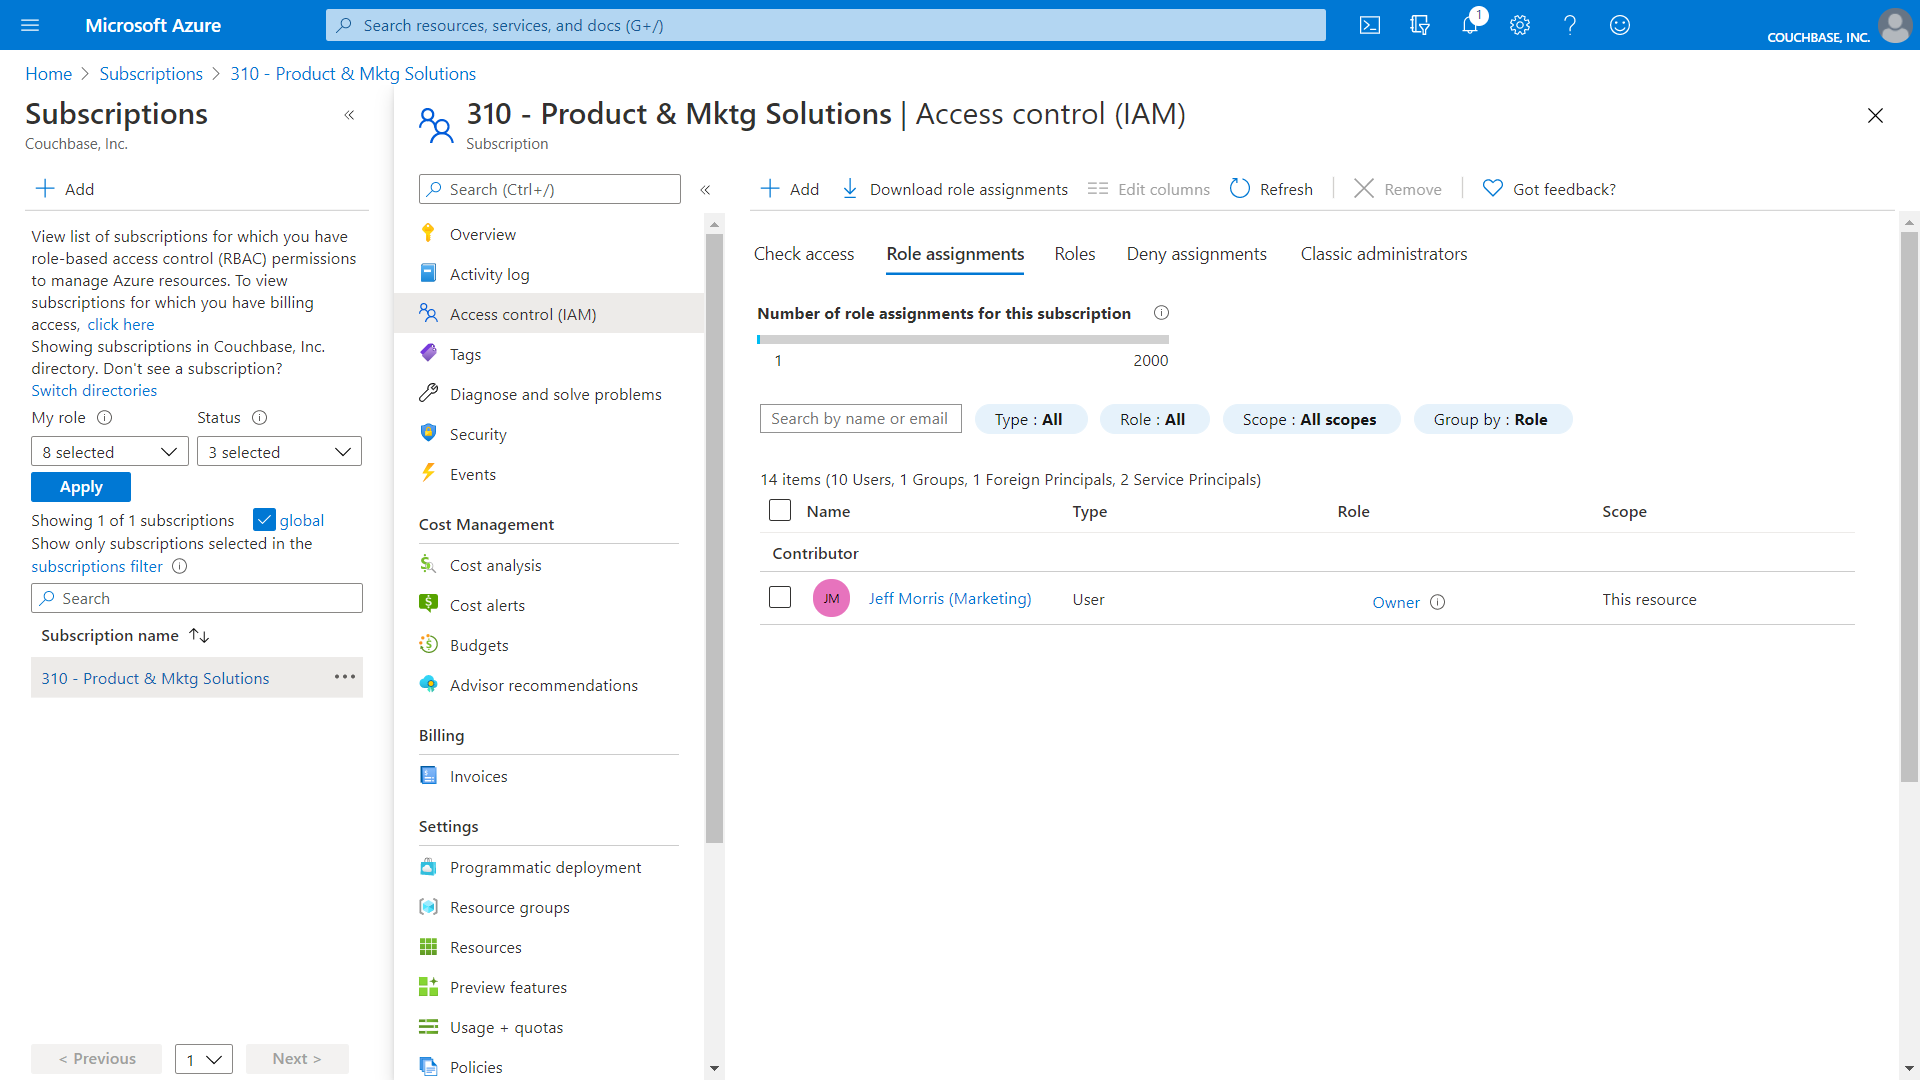
Task: Open portal settings gear icon
Action: (1520, 25)
